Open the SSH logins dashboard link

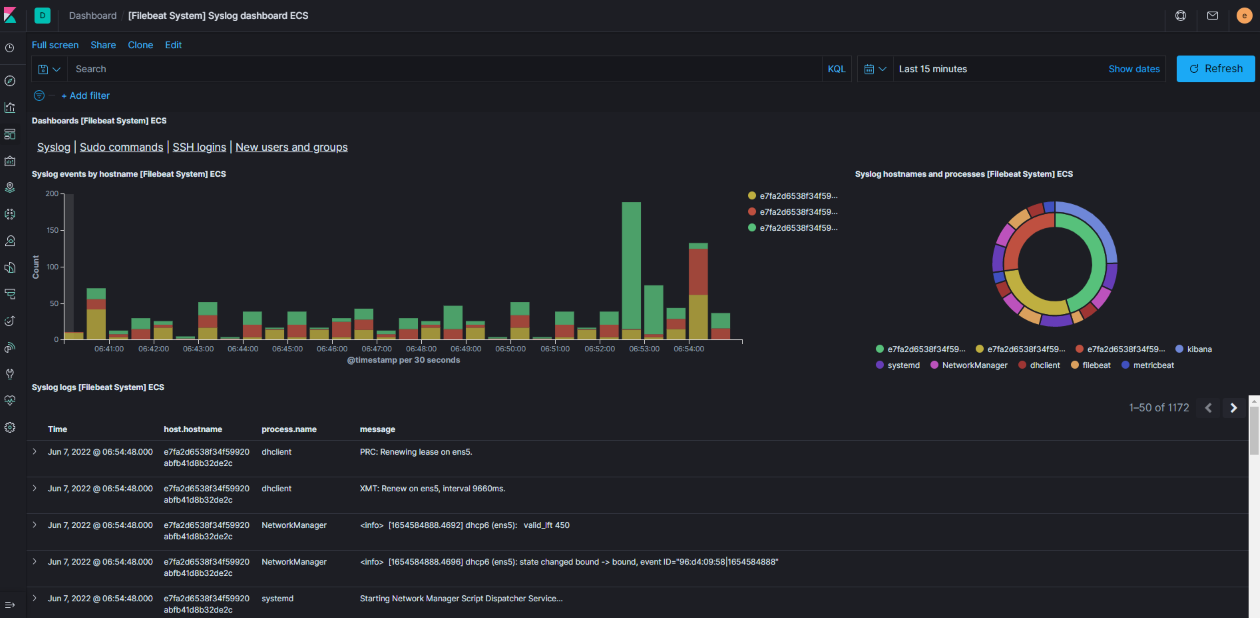coord(200,147)
